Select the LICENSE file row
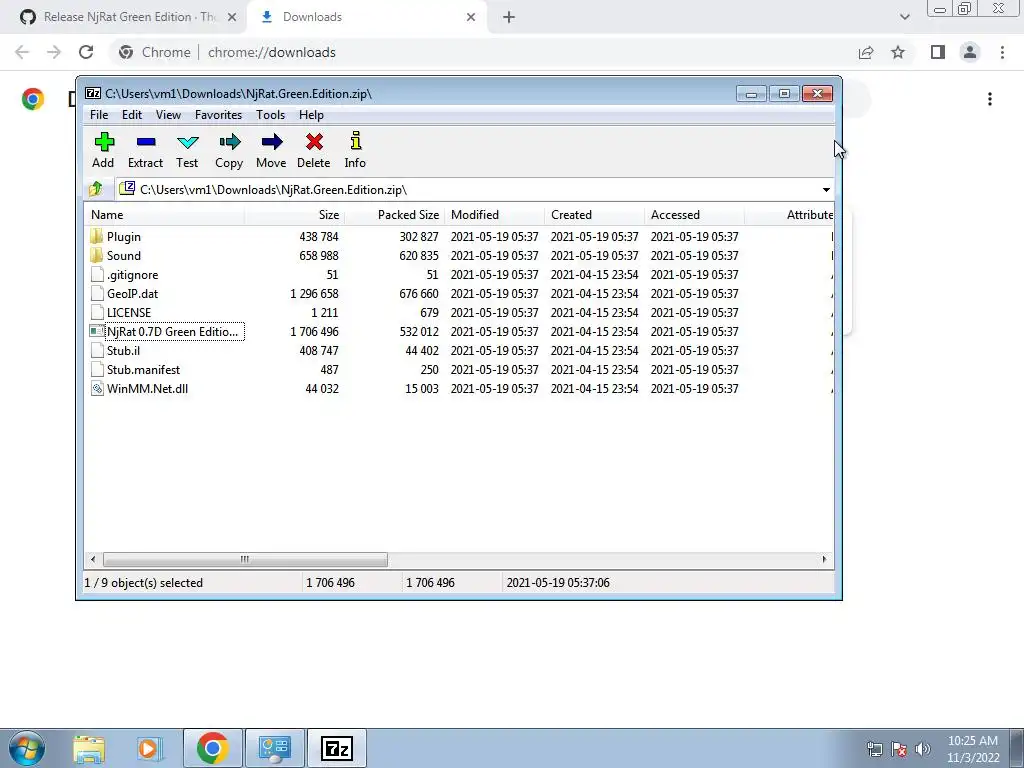 tap(459, 313)
